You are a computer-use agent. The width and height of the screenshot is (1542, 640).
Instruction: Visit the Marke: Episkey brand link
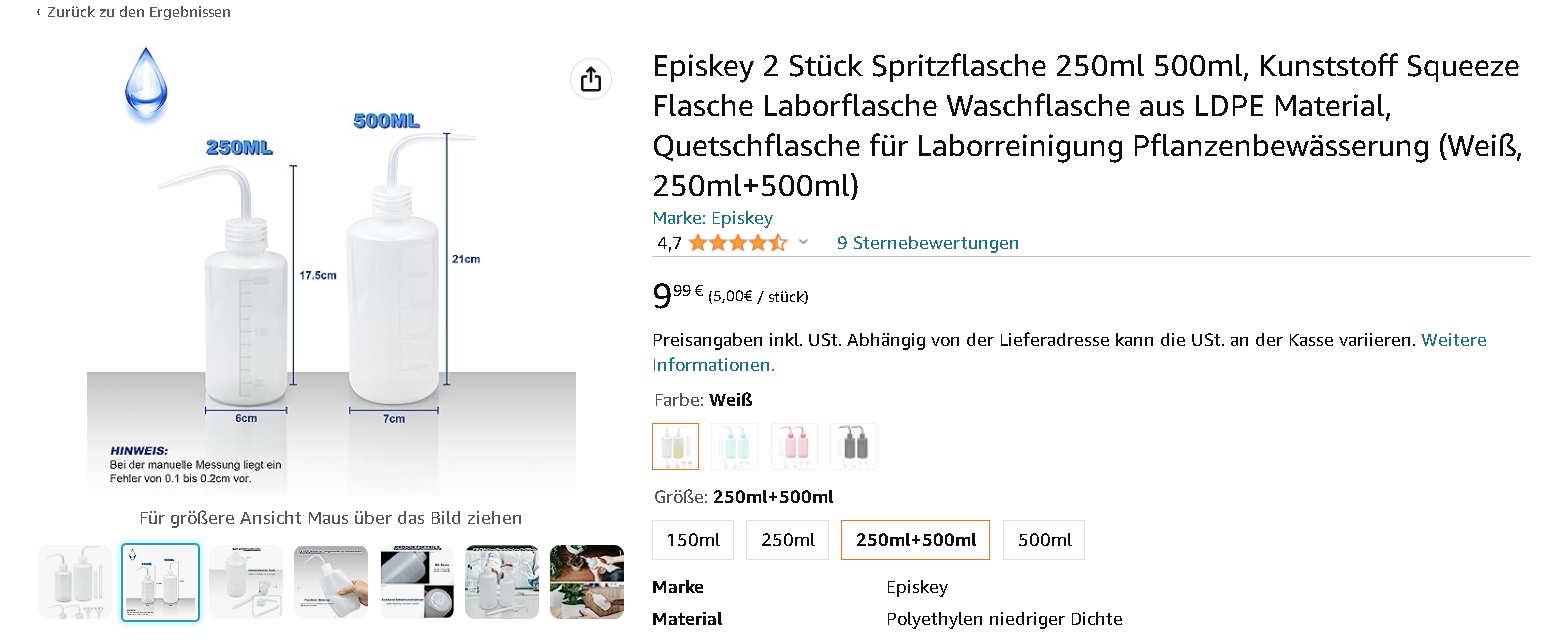712,218
